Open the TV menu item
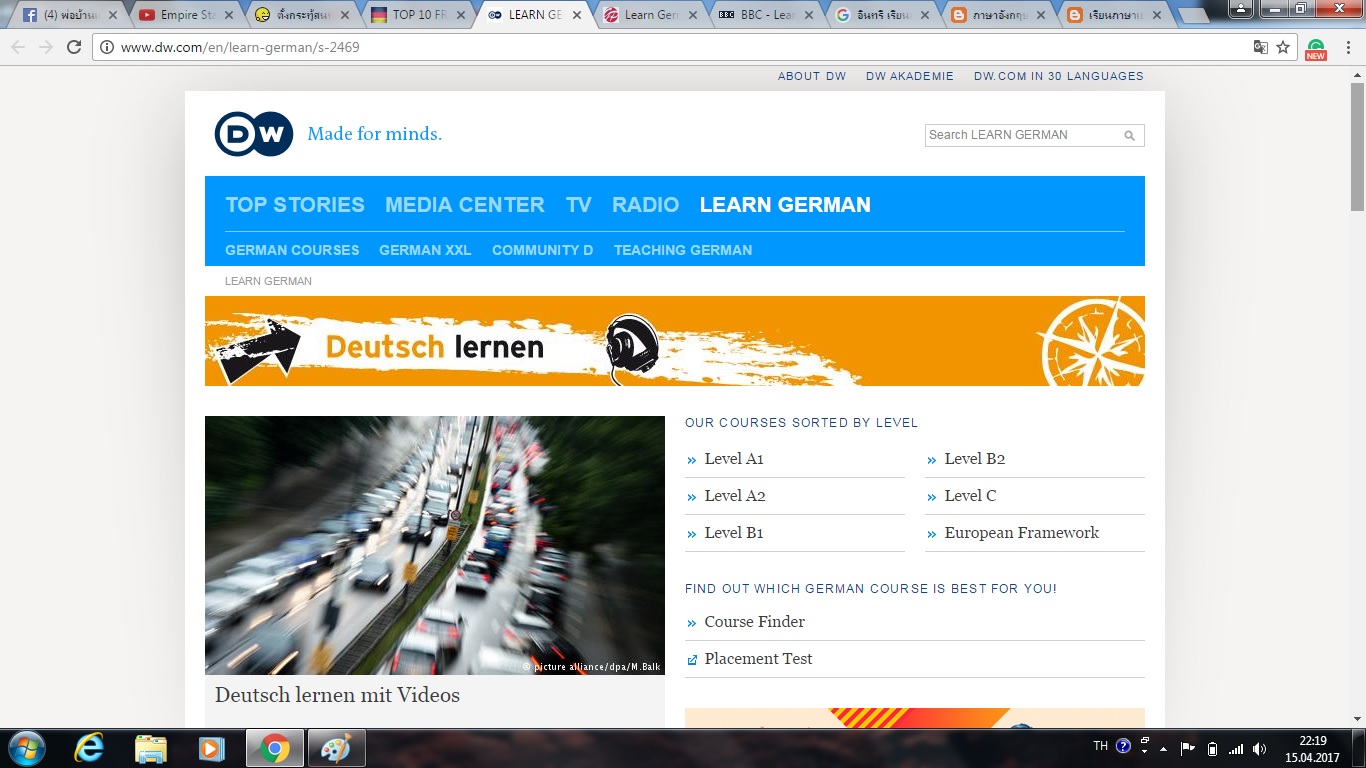 tap(579, 205)
